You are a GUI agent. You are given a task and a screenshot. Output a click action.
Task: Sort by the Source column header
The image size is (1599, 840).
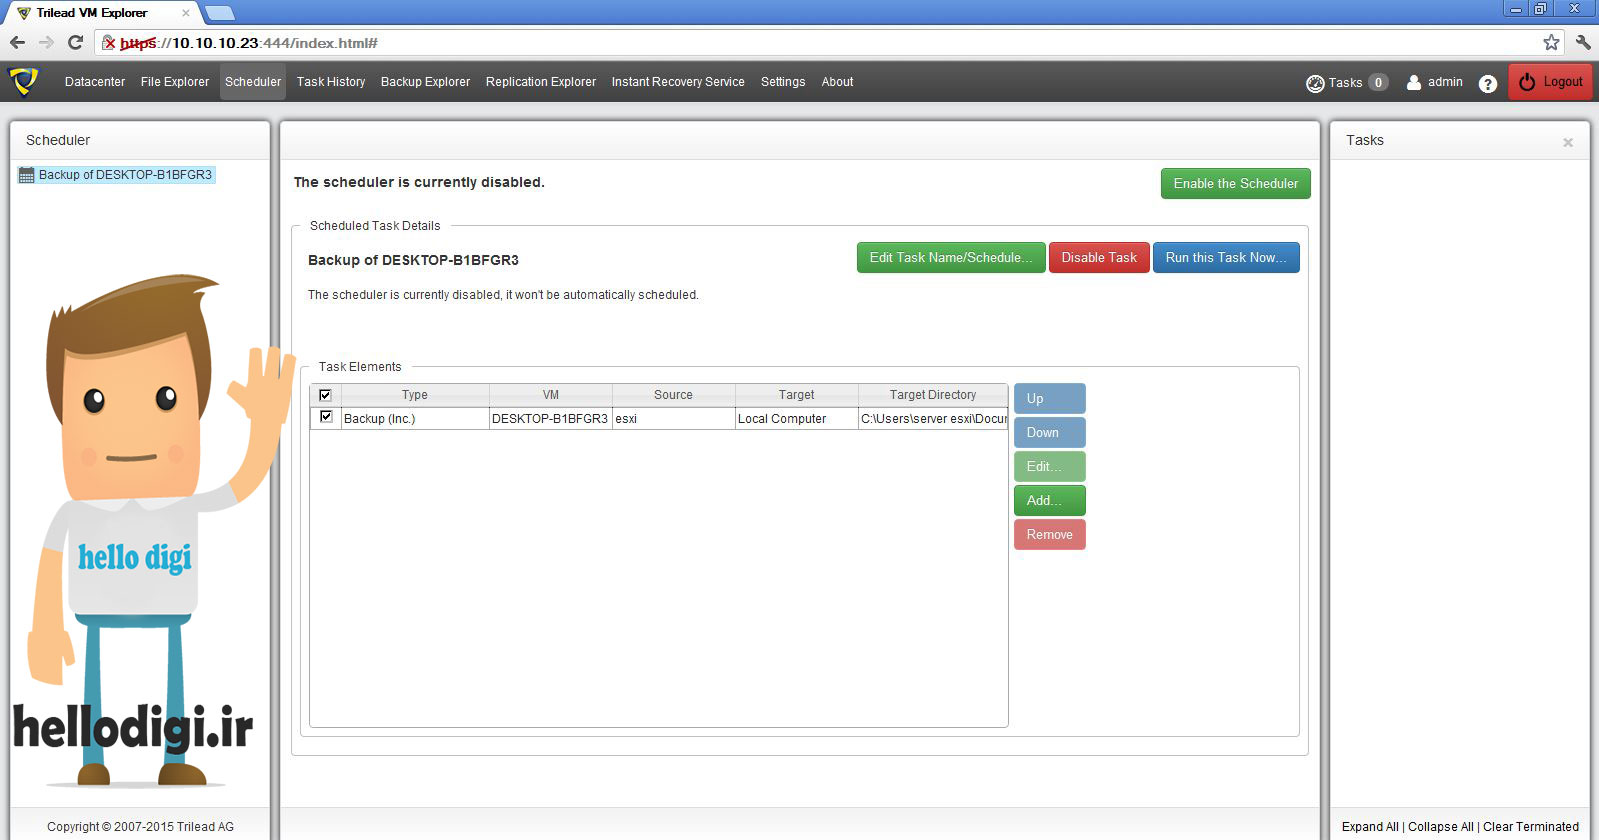tap(673, 395)
